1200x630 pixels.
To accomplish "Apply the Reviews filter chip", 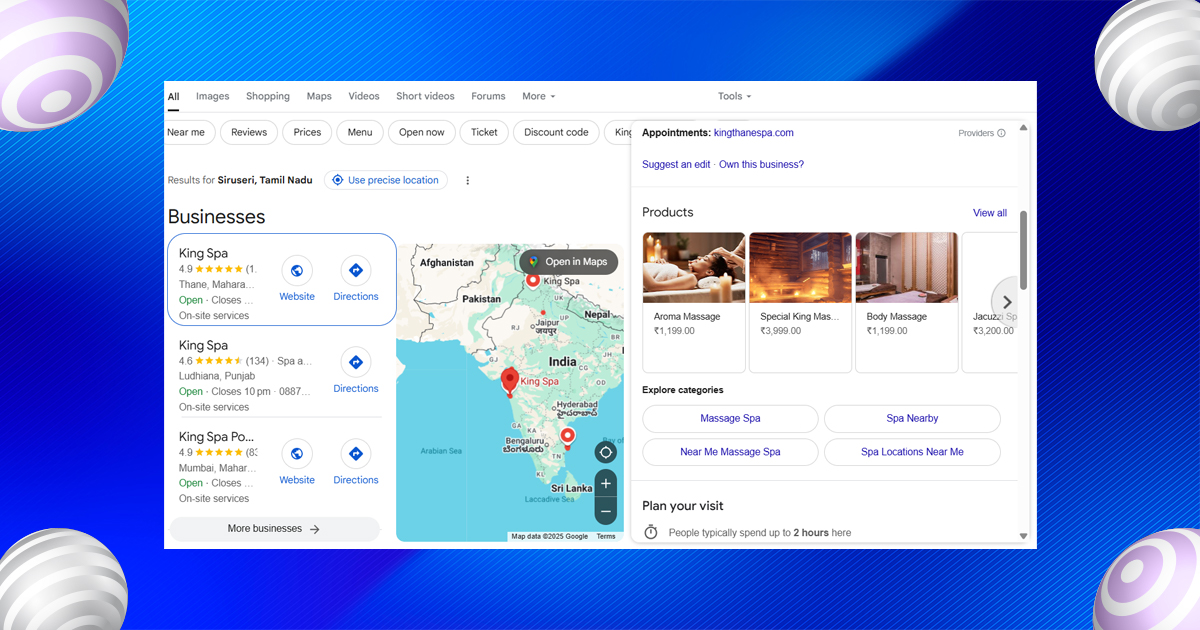I will 249,132.
